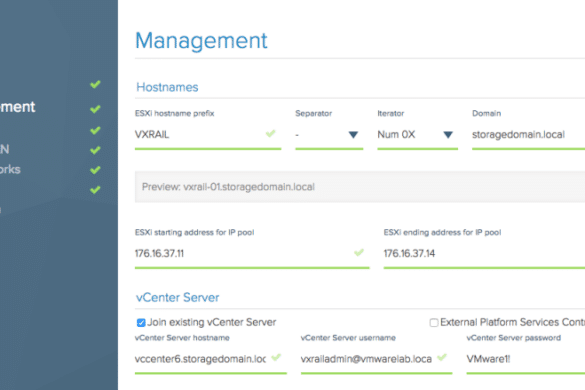
Task: Enable External Platform Services Controller checkbox
Action: click(x=434, y=322)
